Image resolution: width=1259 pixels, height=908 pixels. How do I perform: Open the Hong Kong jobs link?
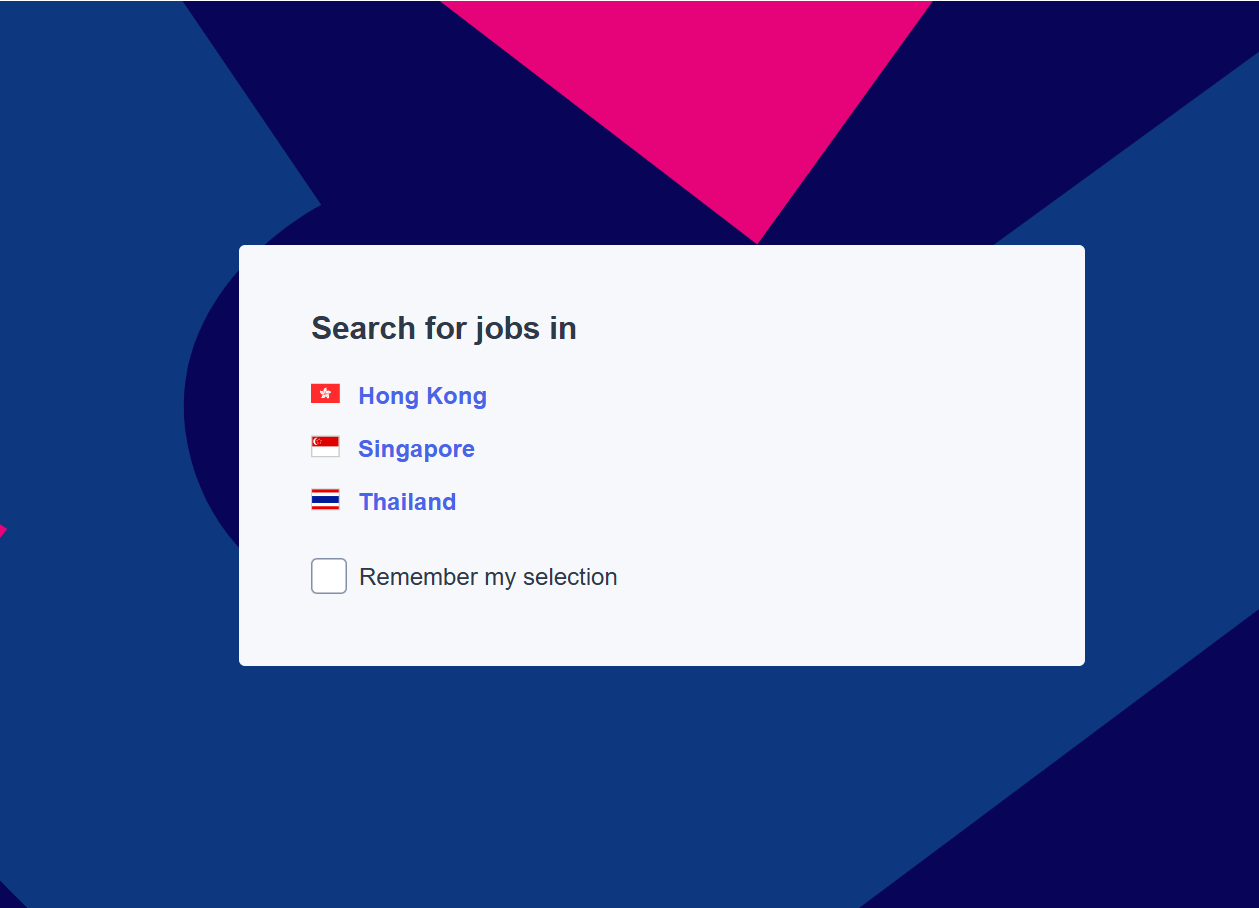(422, 396)
